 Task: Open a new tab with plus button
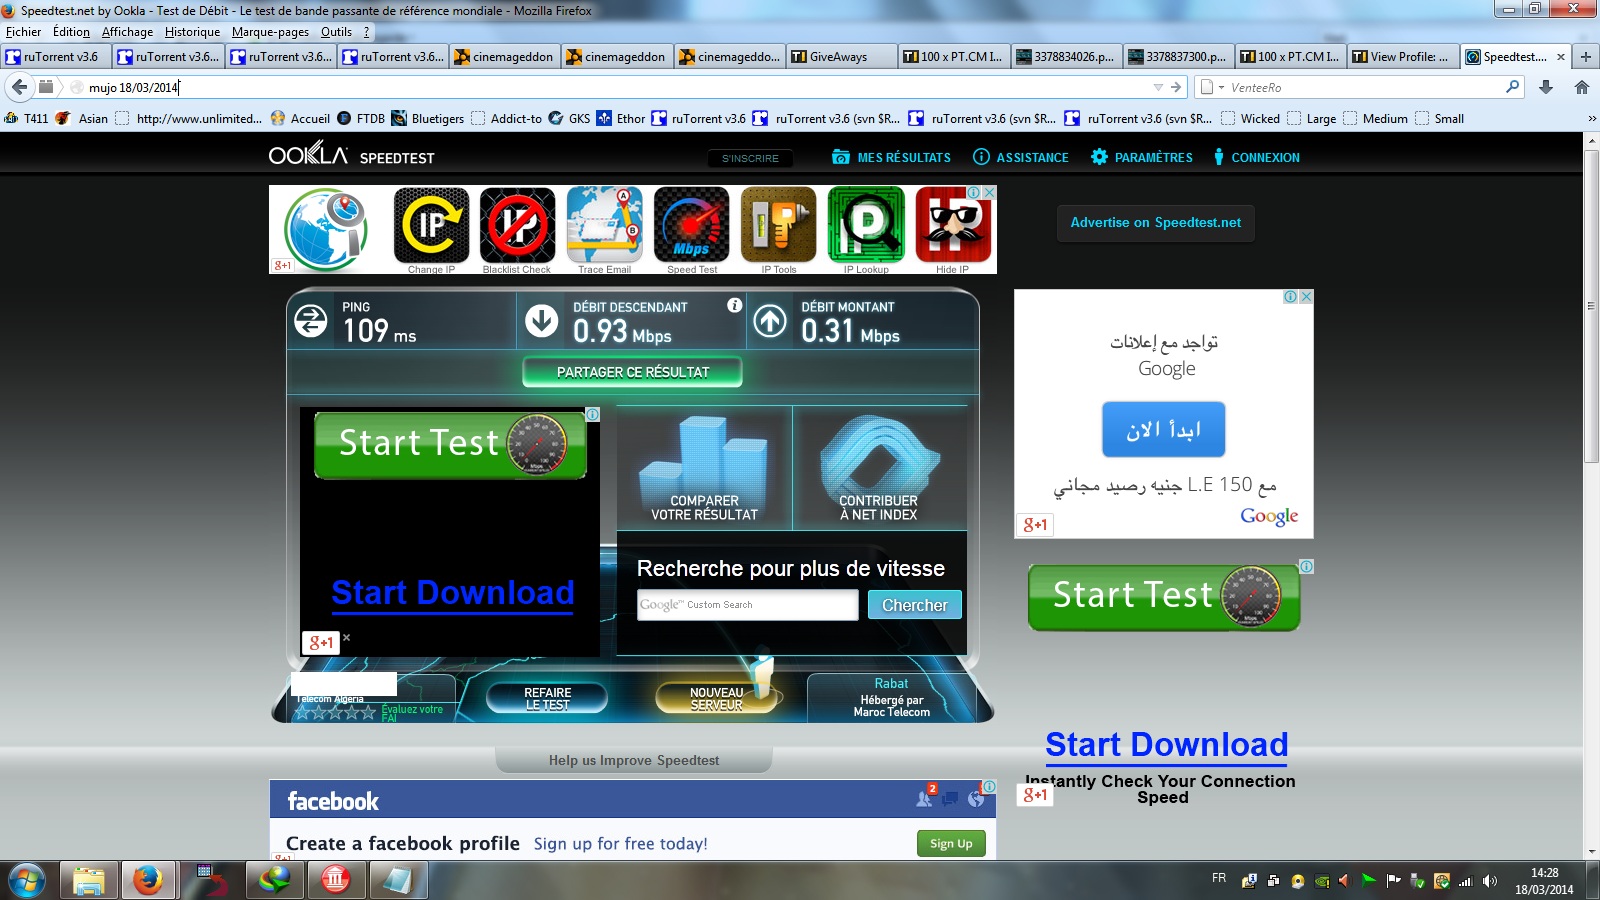(x=1586, y=57)
